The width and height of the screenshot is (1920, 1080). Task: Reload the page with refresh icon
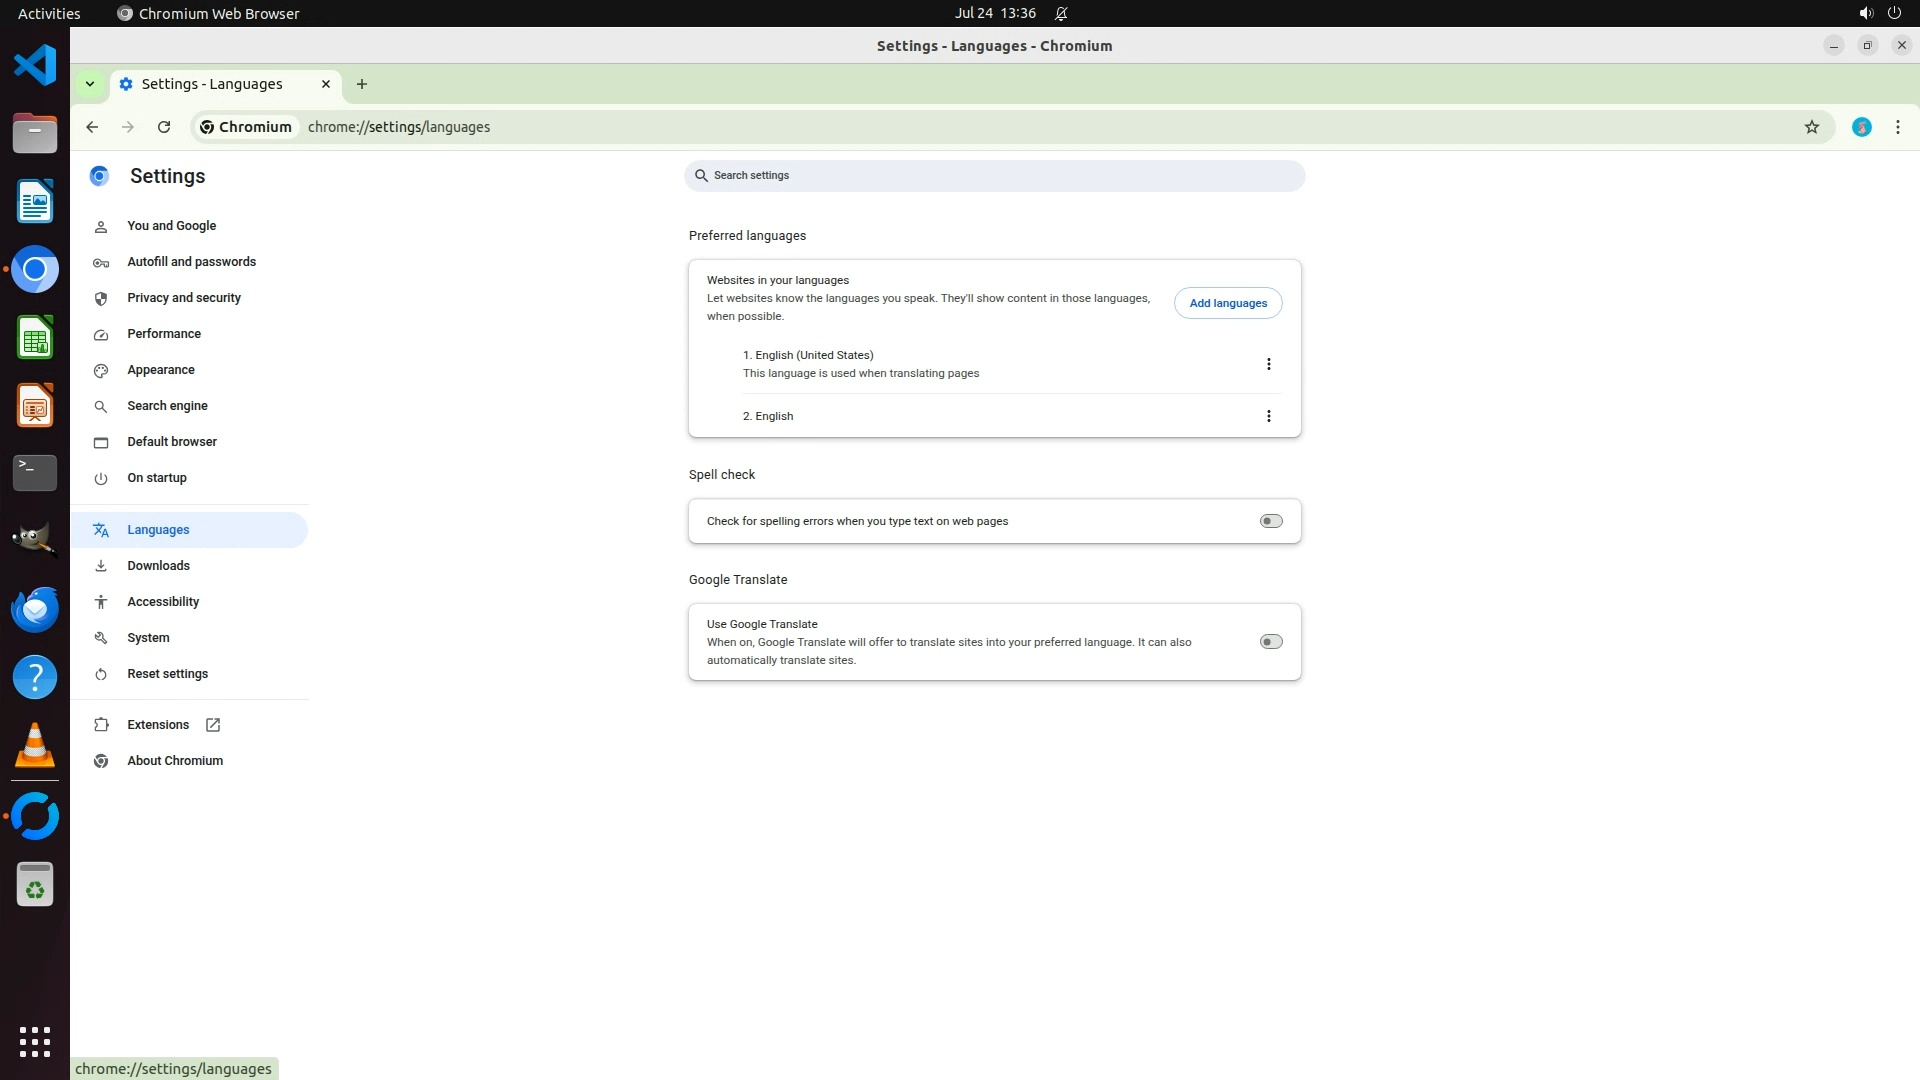coord(164,127)
